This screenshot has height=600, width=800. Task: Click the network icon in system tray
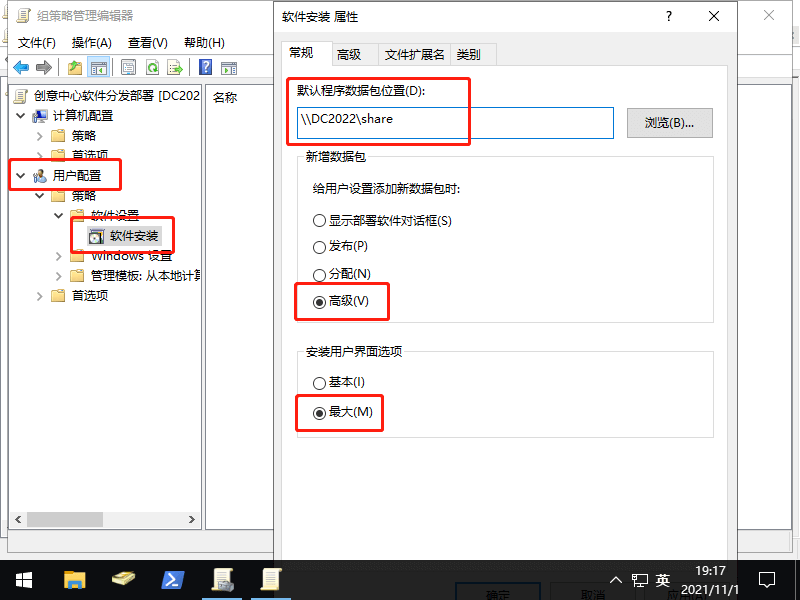click(639, 580)
